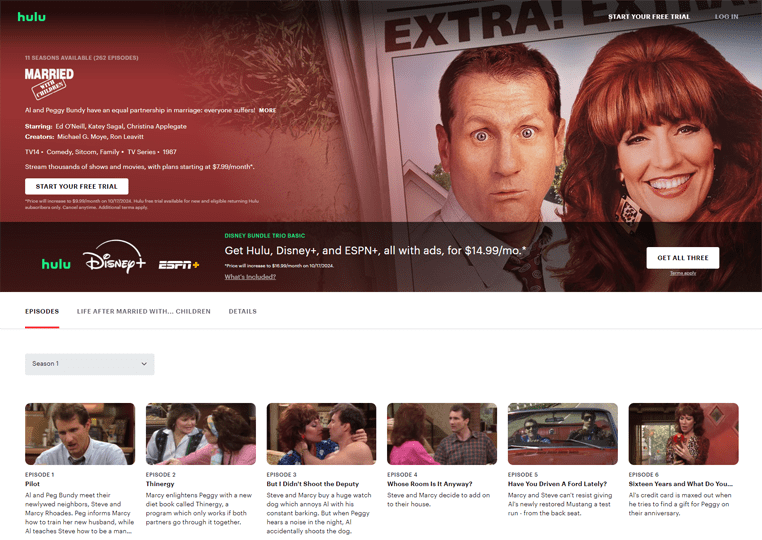Open Sixteen Years and What Do You... thumbnail
Image resolution: width=762 pixels, height=540 pixels.
[683, 434]
